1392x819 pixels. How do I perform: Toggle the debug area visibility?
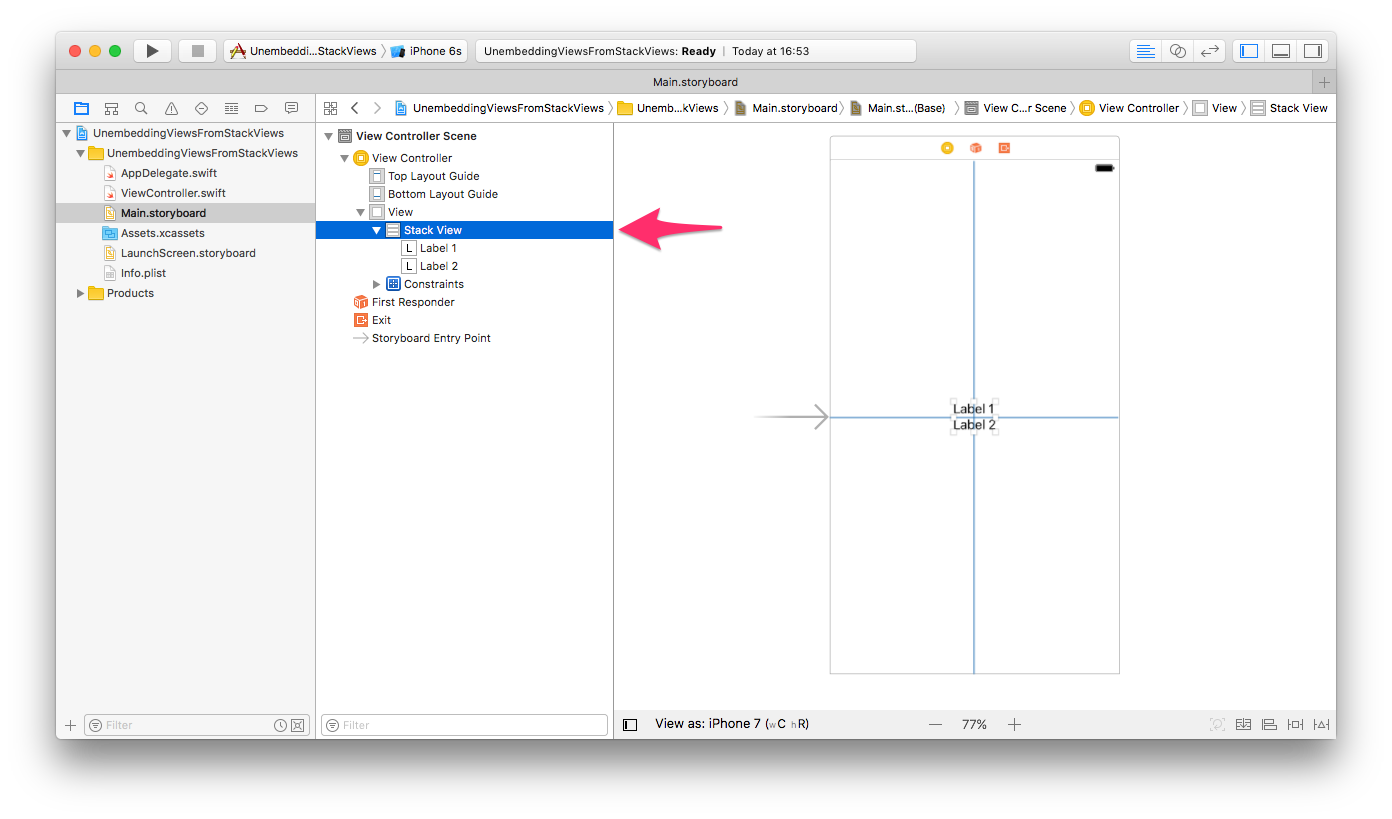(x=1280, y=50)
